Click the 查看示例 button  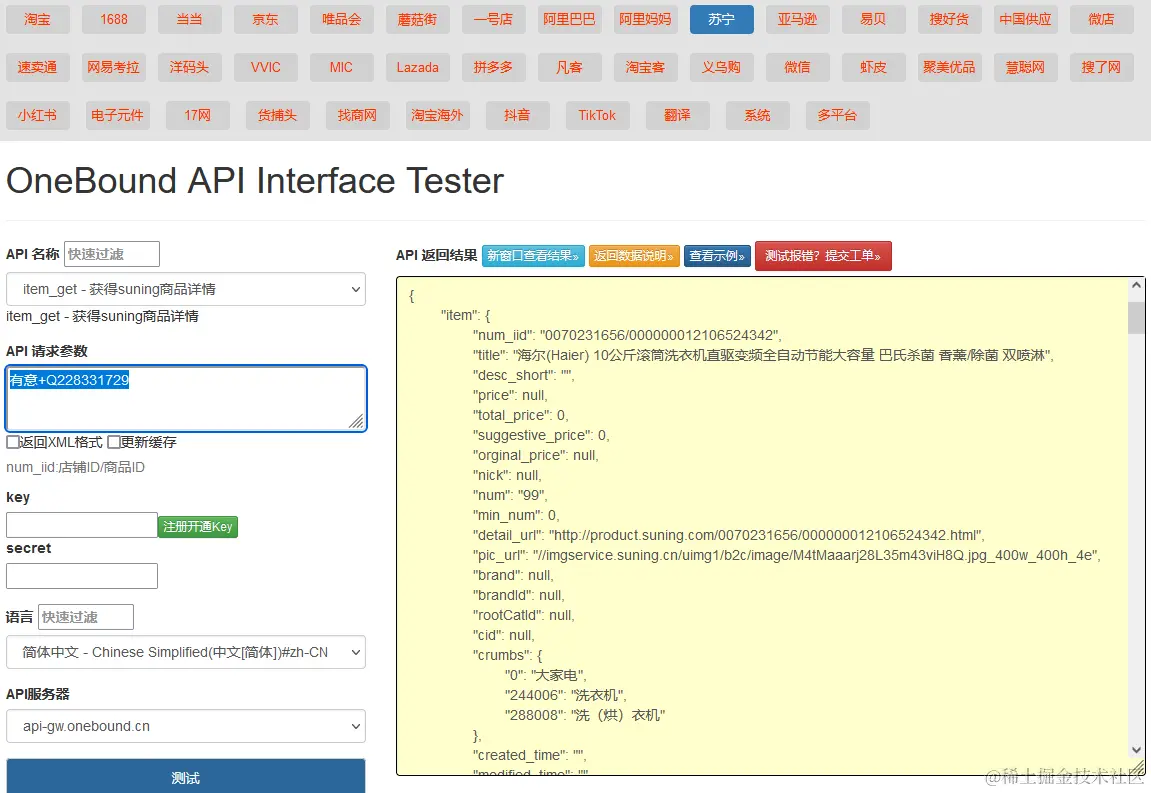[717, 256]
